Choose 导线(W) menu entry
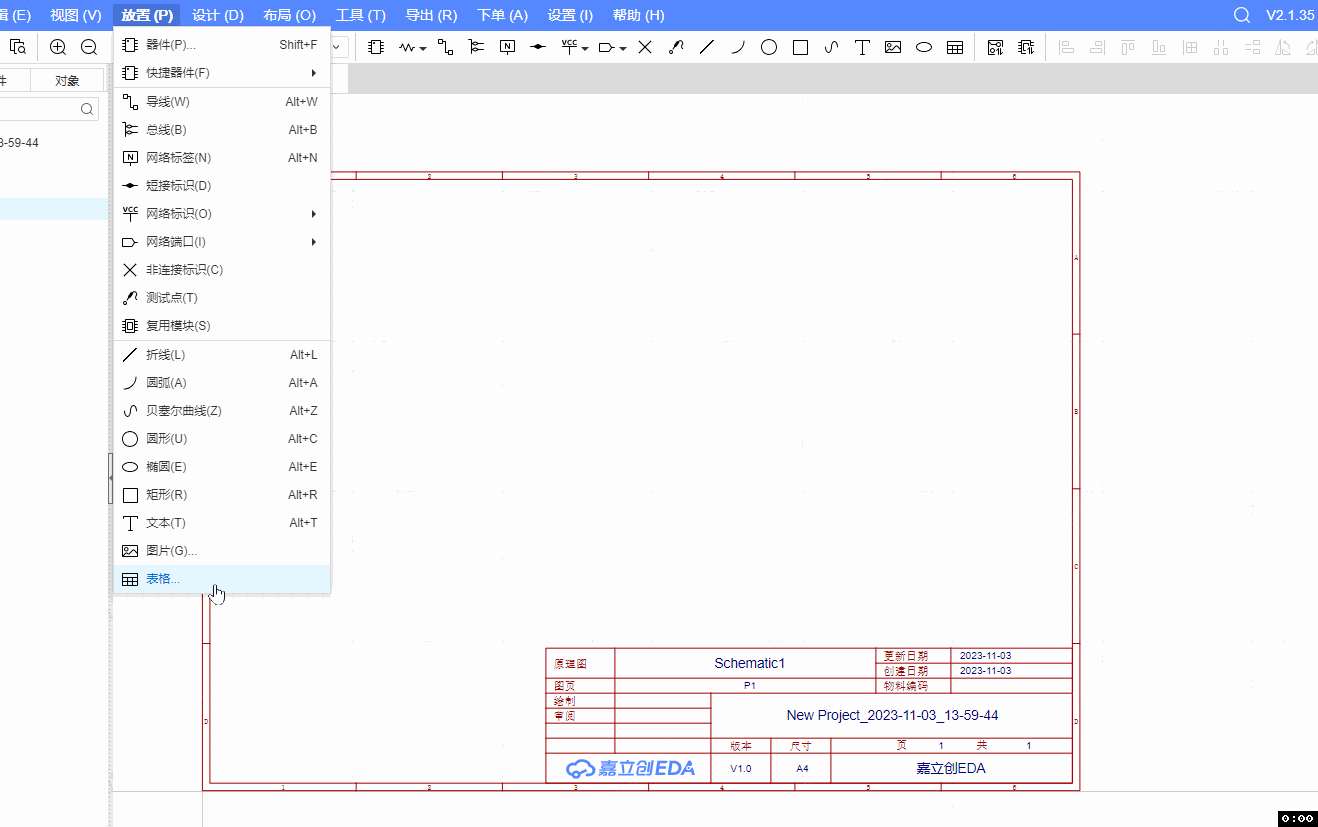This screenshot has width=1318, height=827. tap(222, 102)
